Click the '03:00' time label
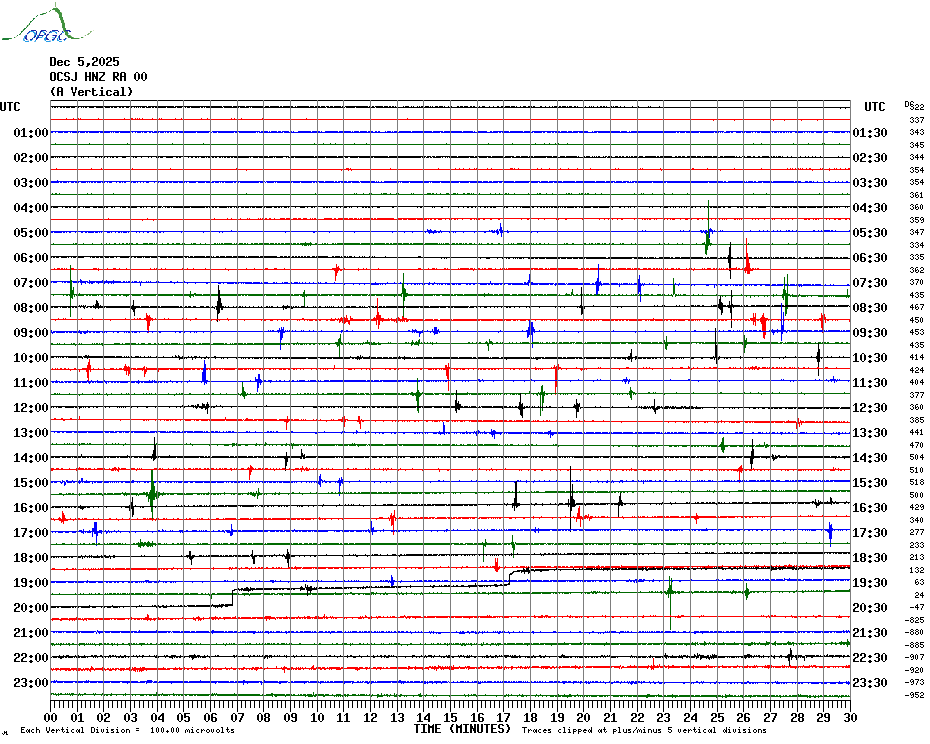The width and height of the screenshot is (930, 744). [31, 182]
